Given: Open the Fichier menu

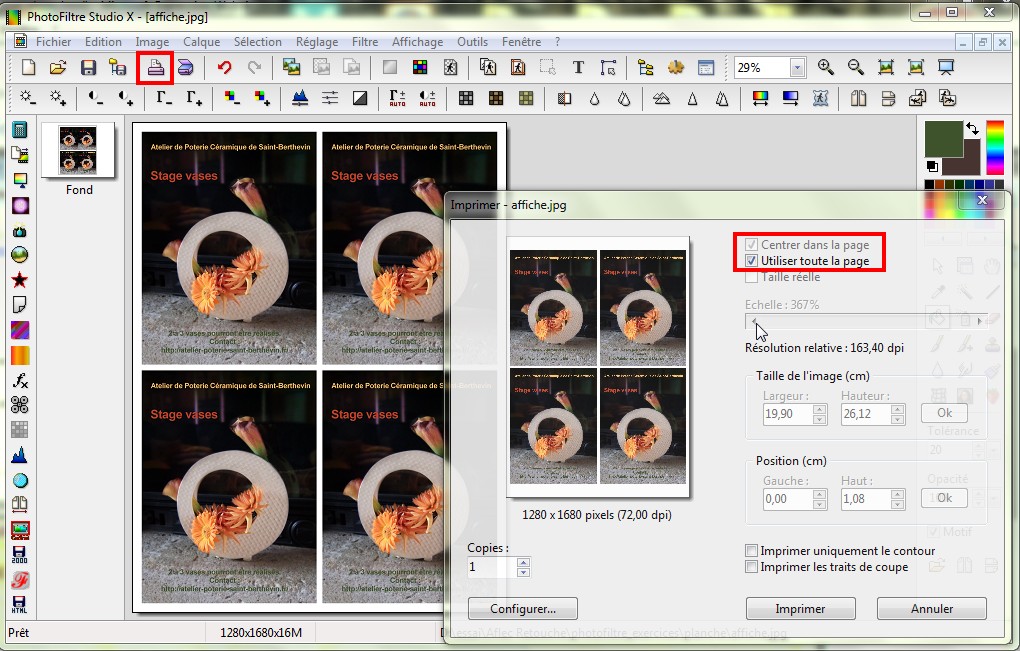Looking at the screenshot, I should tap(53, 42).
